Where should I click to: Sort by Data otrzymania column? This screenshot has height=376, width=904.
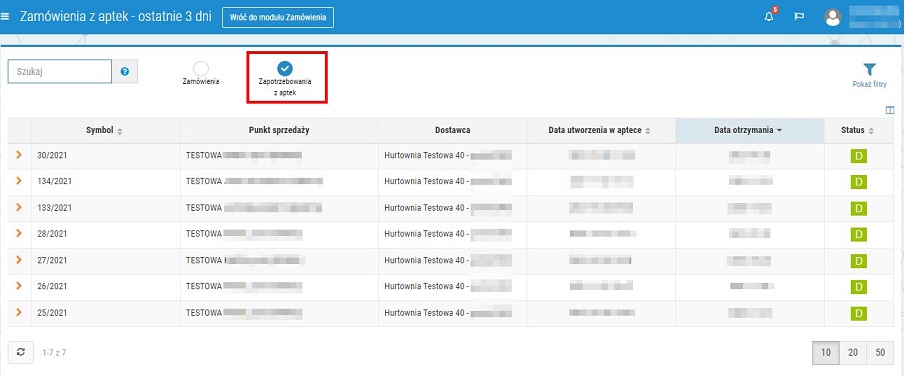[749, 130]
